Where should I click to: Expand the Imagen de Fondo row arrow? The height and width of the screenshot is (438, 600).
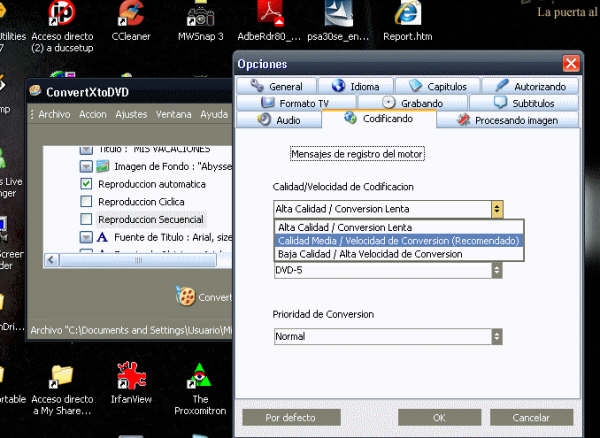tap(86, 166)
